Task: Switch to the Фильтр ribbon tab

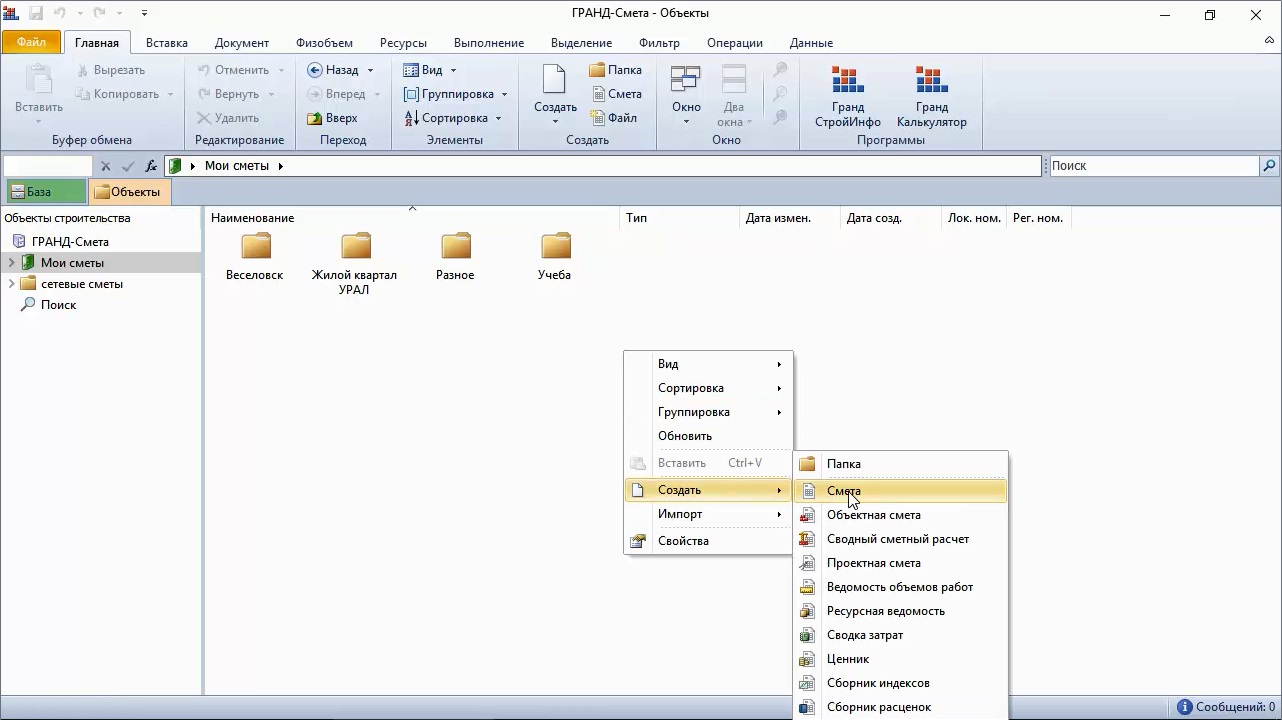Action: click(x=659, y=43)
